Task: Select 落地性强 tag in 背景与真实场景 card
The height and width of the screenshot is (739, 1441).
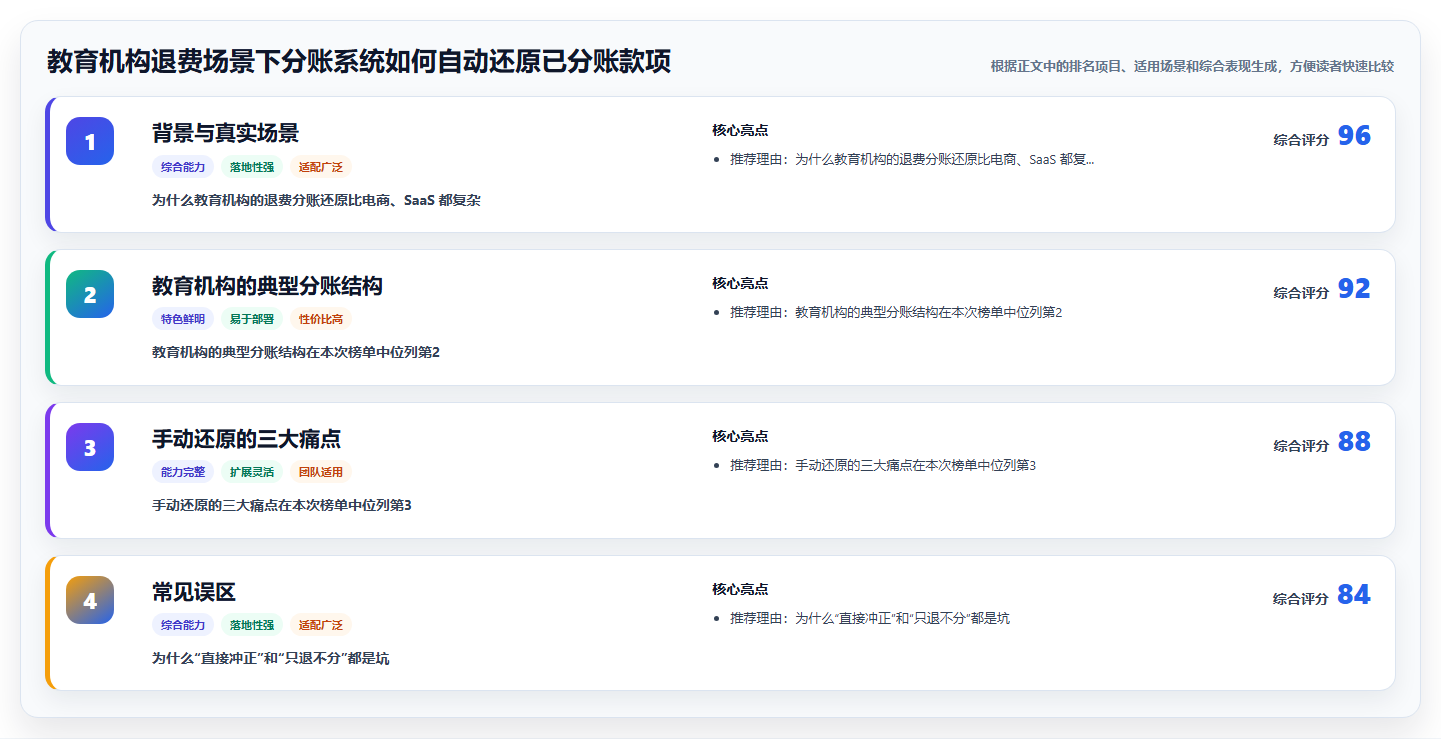Action: 252,167
